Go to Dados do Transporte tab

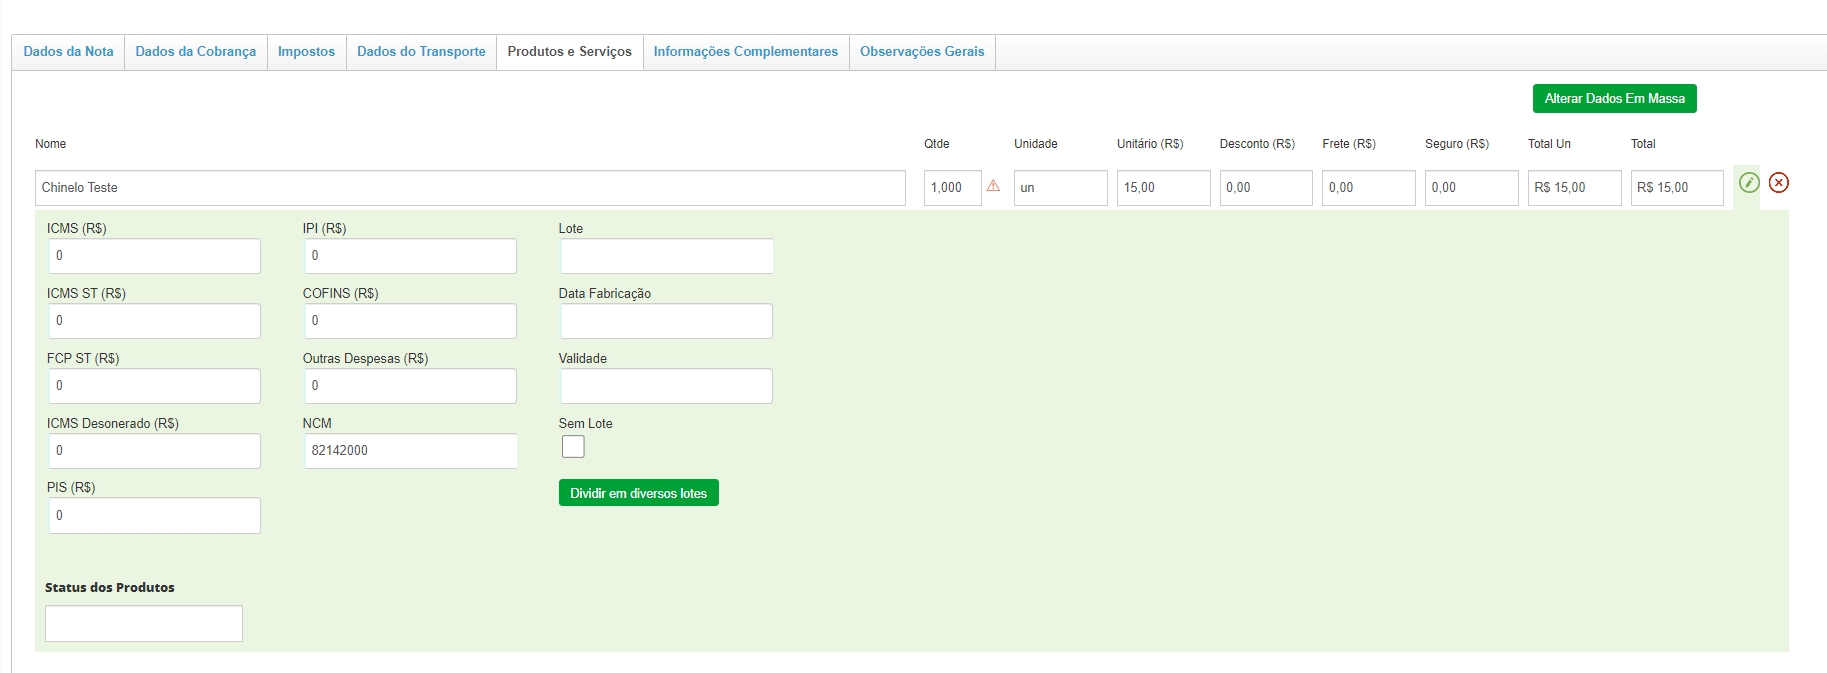[421, 52]
